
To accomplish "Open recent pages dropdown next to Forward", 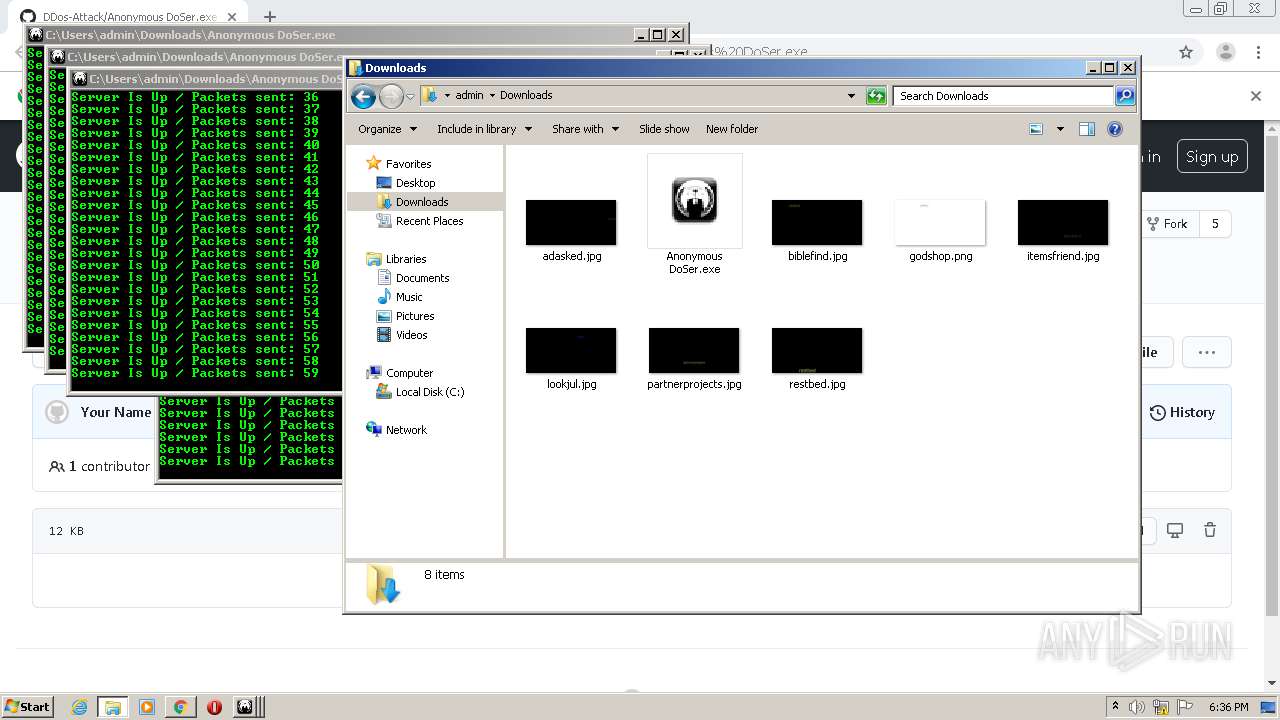I will tap(410, 97).
